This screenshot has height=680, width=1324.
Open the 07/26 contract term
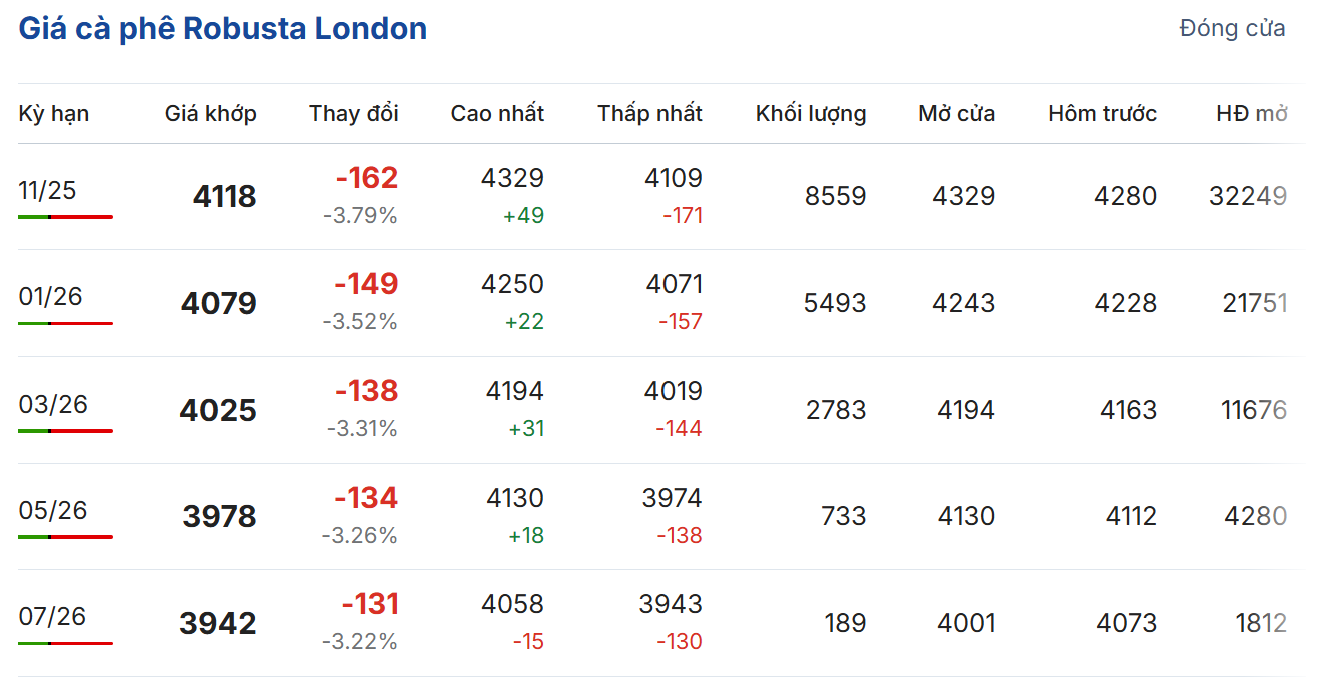(x=52, y=617)
